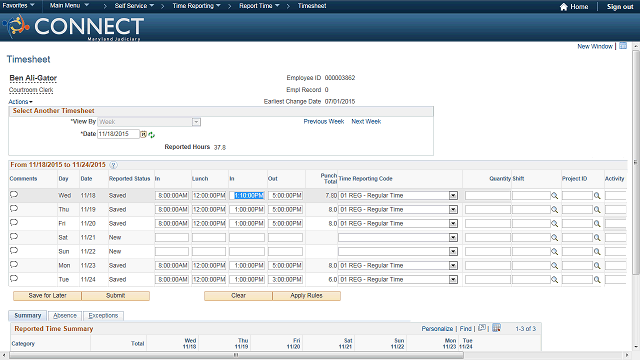Click the Save for Later button
640x360 pixels.
coord(47,296)
